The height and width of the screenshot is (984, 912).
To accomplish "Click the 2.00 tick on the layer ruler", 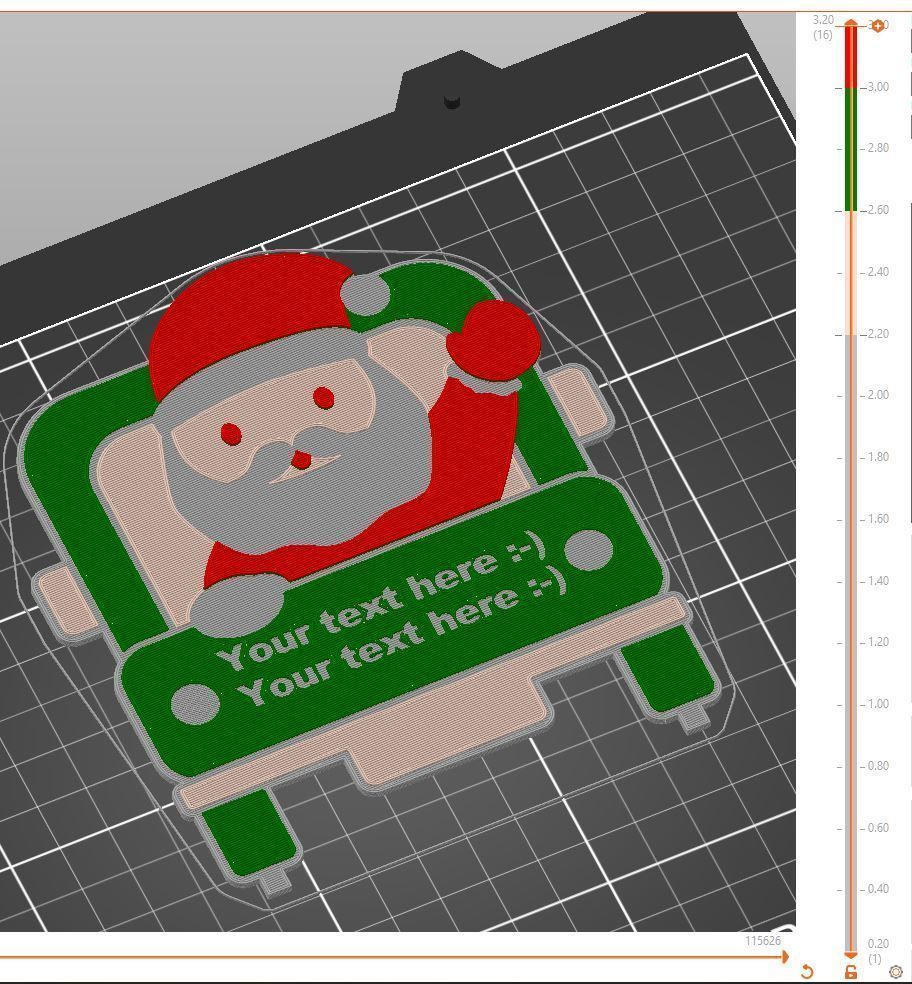I will click(877, 395).
